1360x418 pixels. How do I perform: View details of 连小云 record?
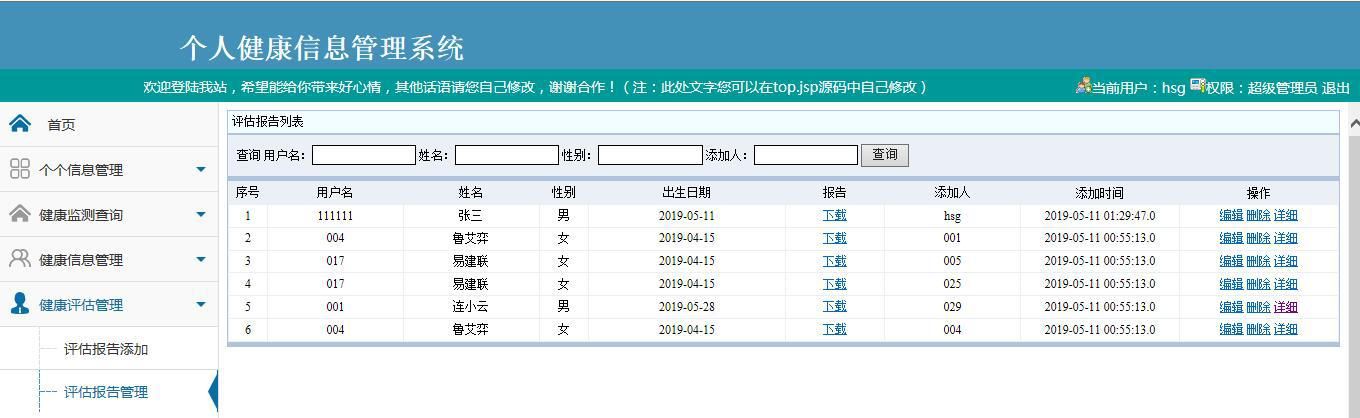1285,307
